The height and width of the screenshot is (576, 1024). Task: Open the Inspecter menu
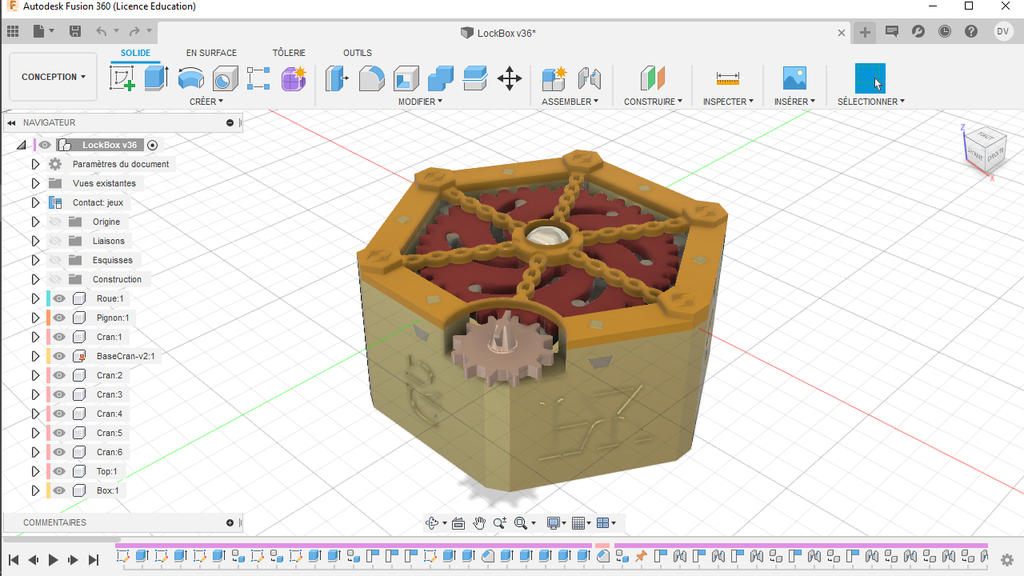[727, 100]
